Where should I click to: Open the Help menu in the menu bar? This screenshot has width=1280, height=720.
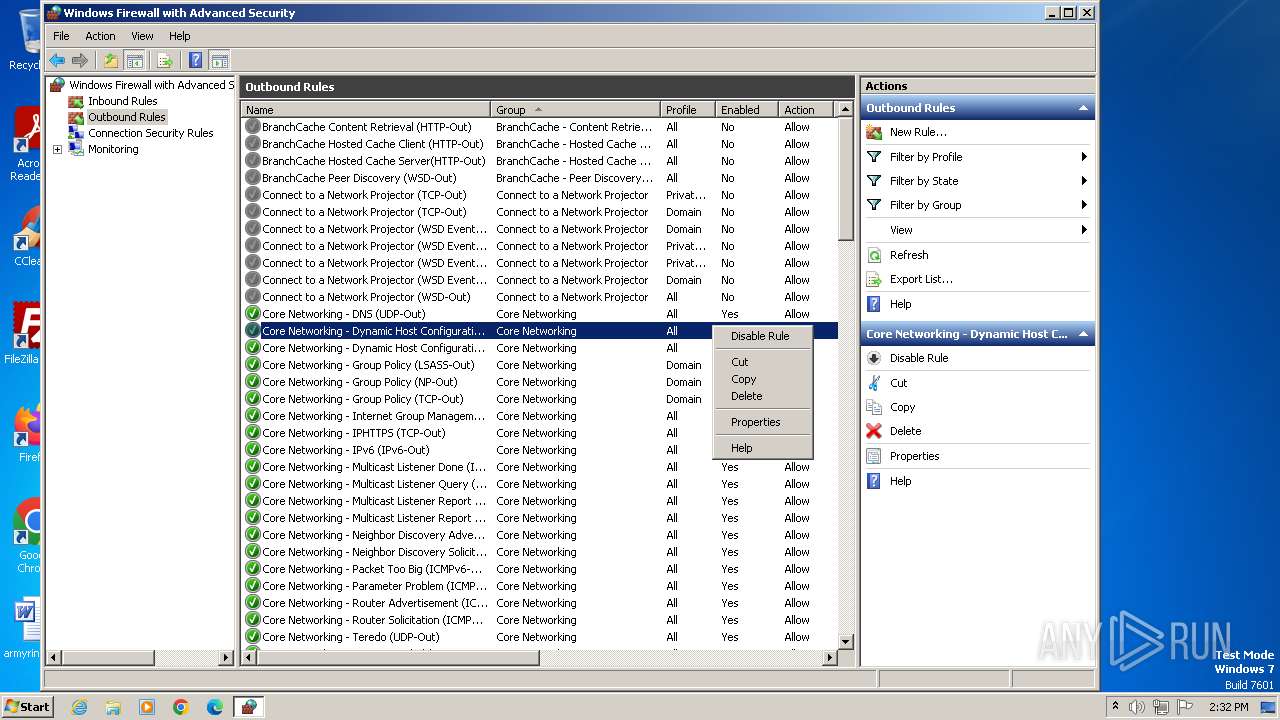tap(179, 36)
